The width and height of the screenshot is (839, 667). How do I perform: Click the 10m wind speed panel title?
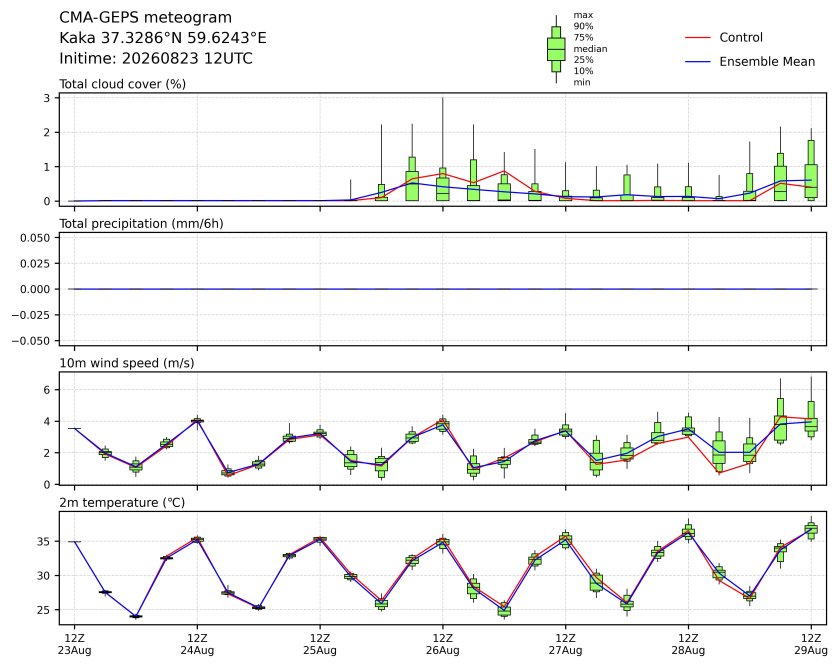click(x=127, y=363)
